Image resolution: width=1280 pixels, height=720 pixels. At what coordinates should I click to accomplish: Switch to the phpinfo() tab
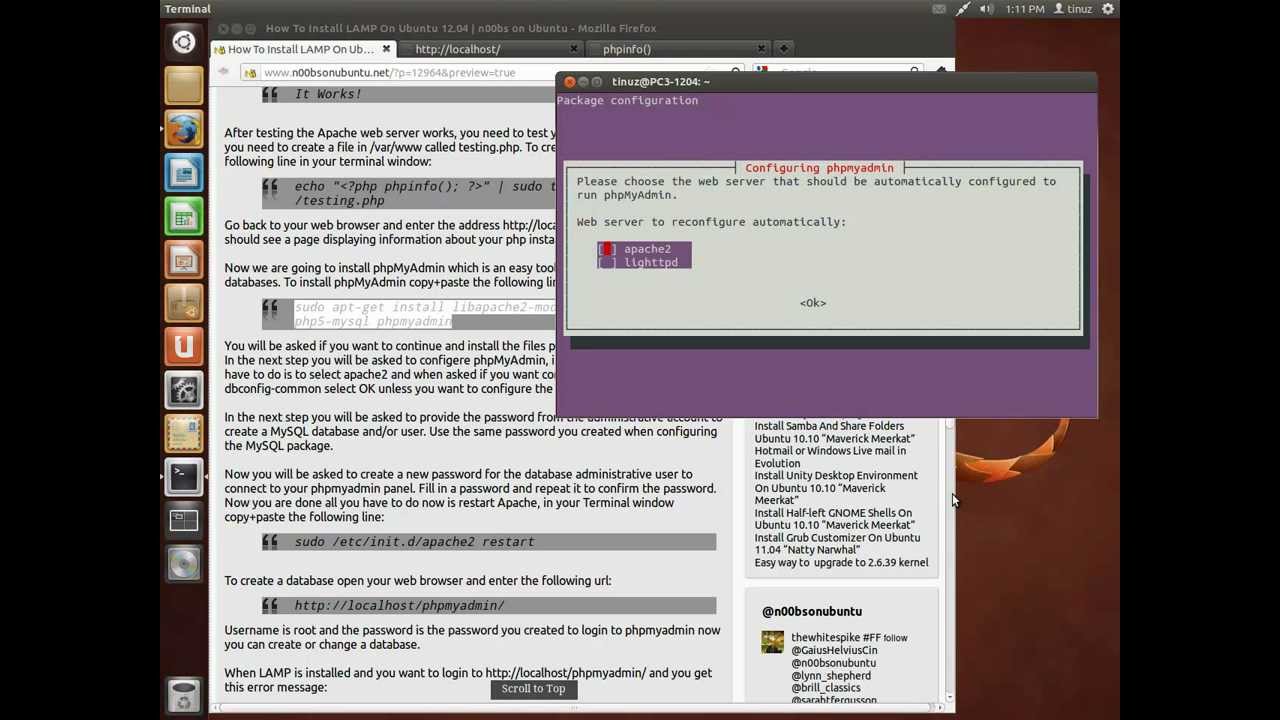(679, 49)
